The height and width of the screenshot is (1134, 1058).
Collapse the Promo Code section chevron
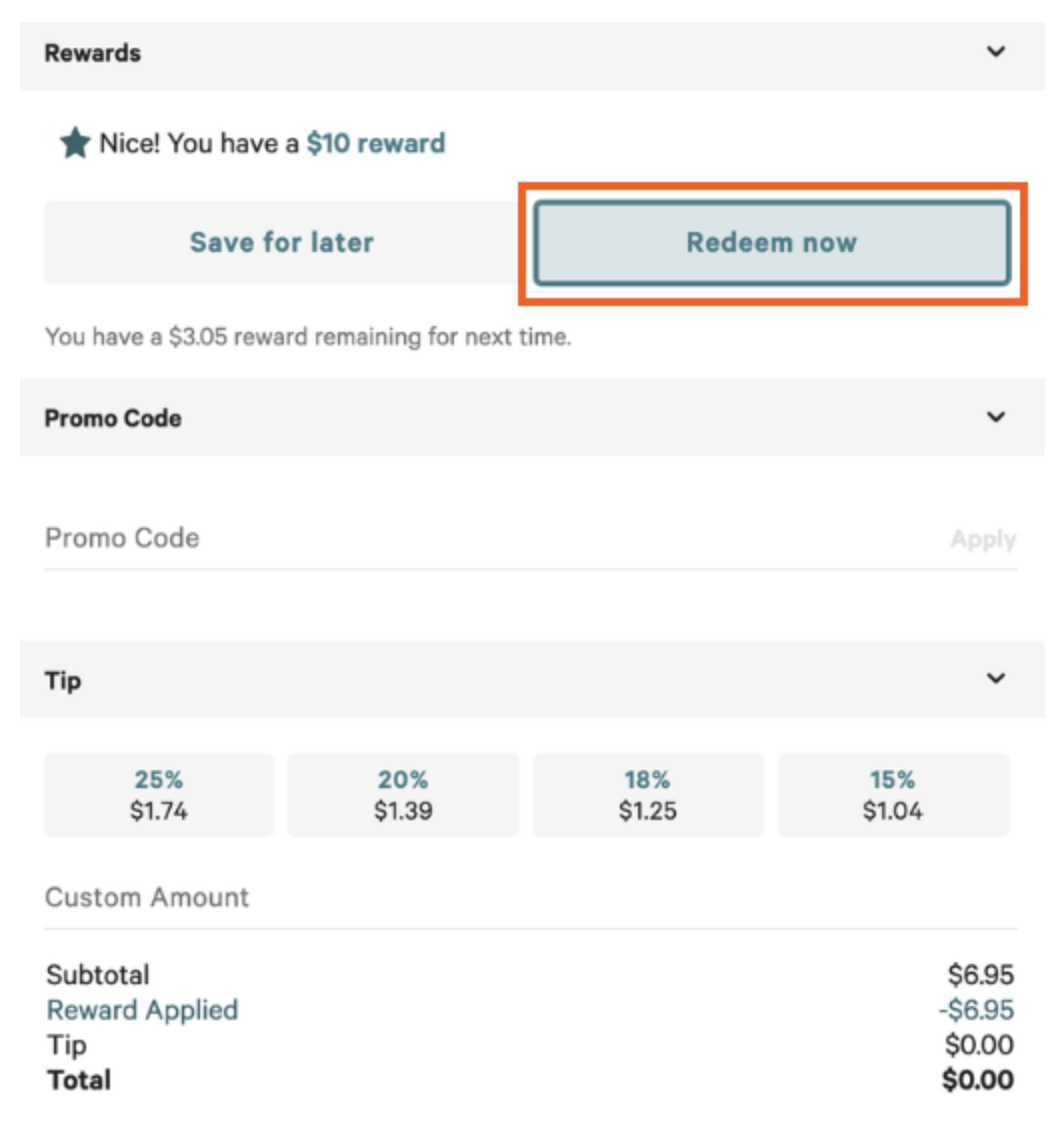click(996, 417)
